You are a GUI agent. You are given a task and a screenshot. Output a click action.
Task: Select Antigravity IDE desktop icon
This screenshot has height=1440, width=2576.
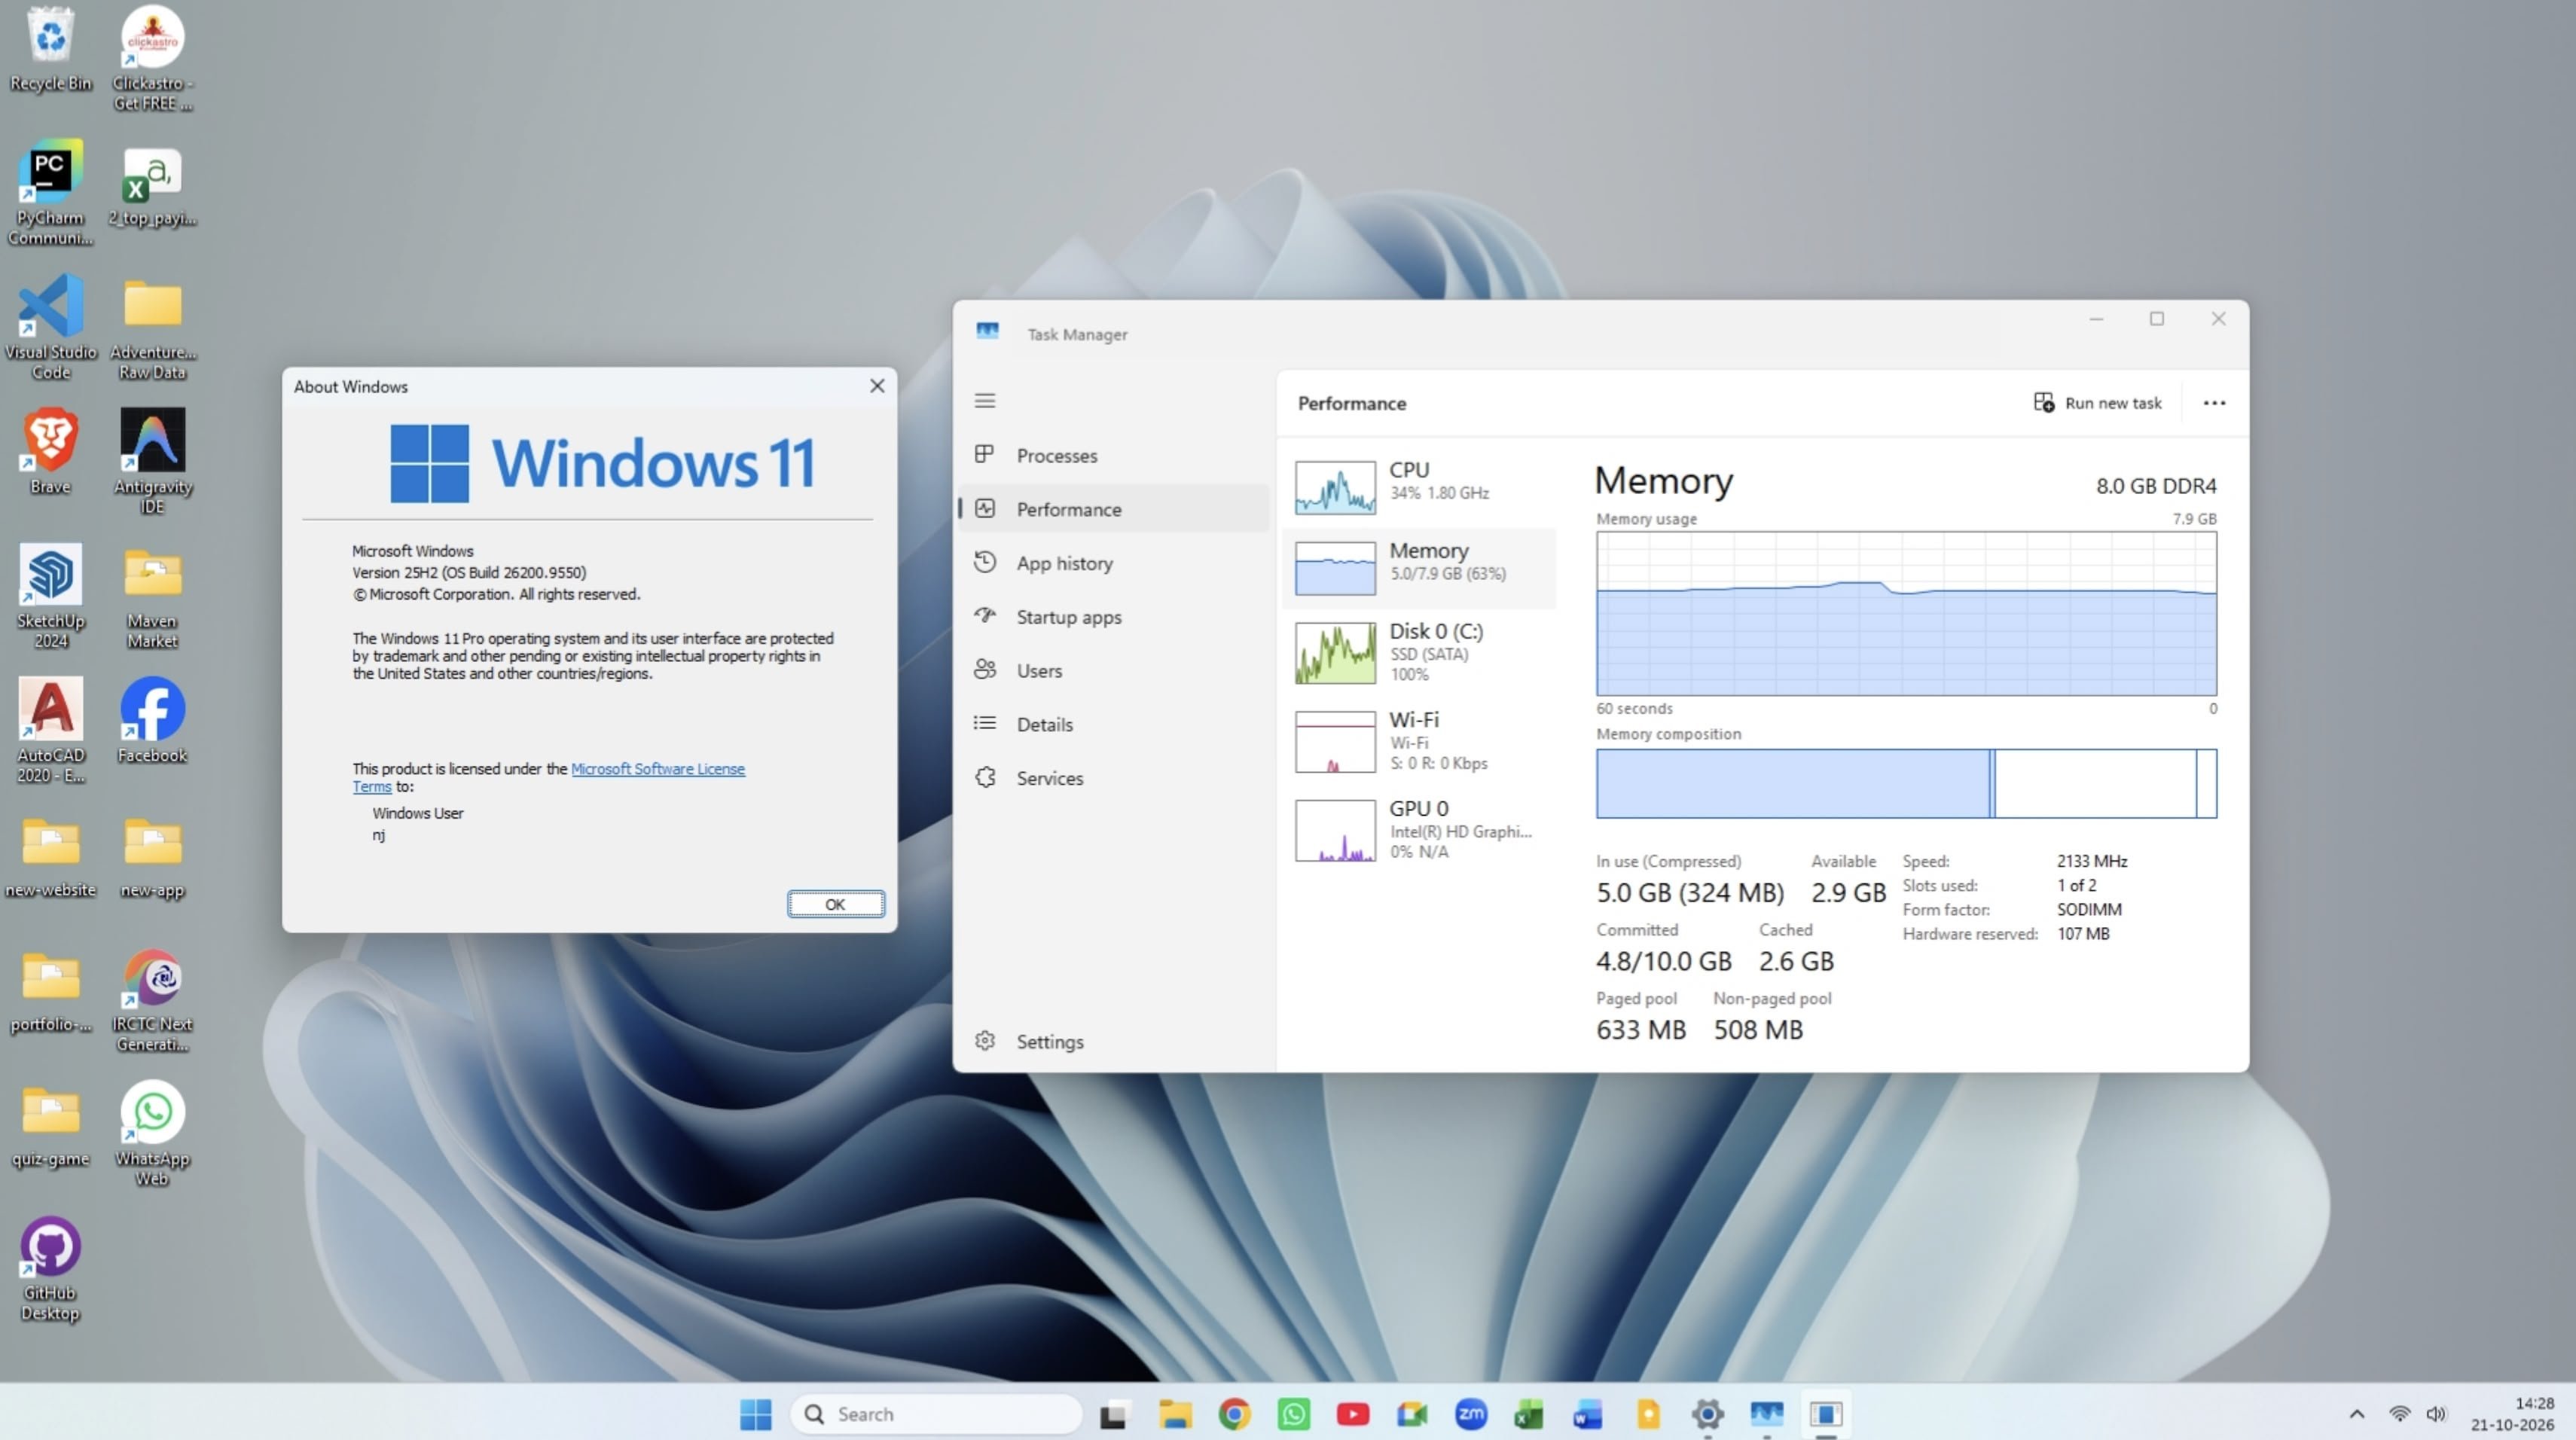(x=152, y=461)
